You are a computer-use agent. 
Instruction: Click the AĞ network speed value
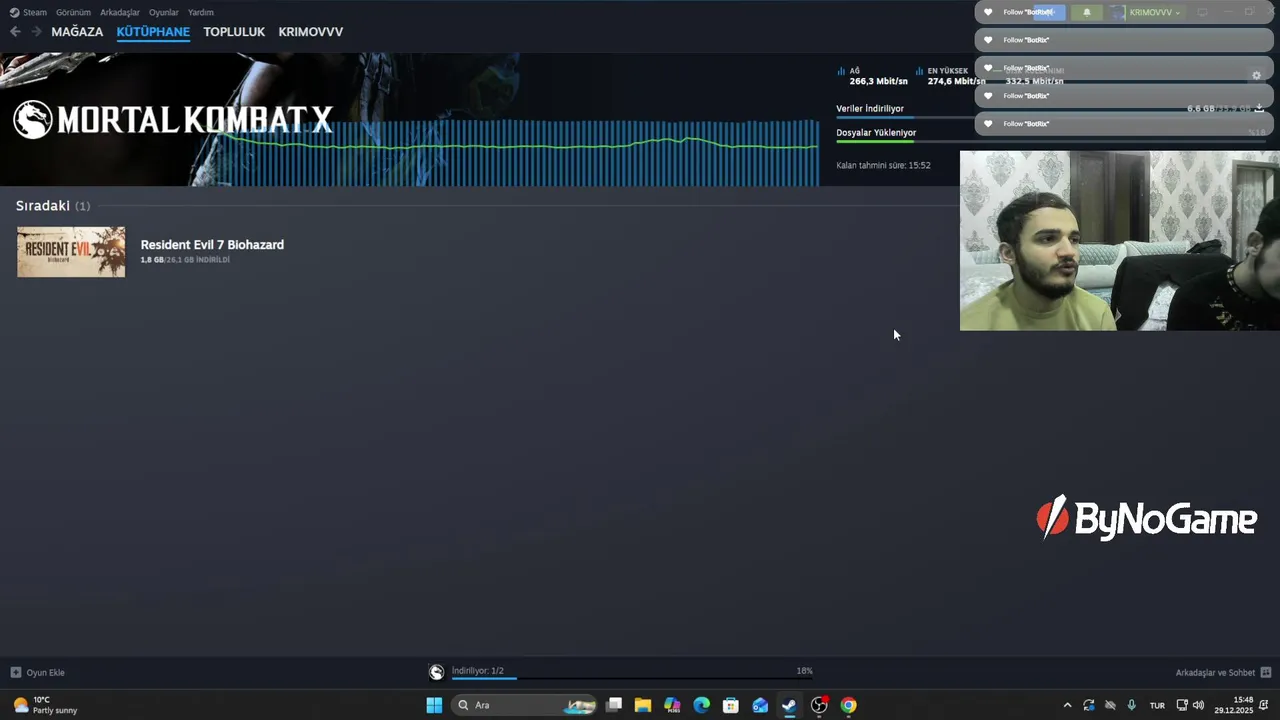[x=879, y=81]
